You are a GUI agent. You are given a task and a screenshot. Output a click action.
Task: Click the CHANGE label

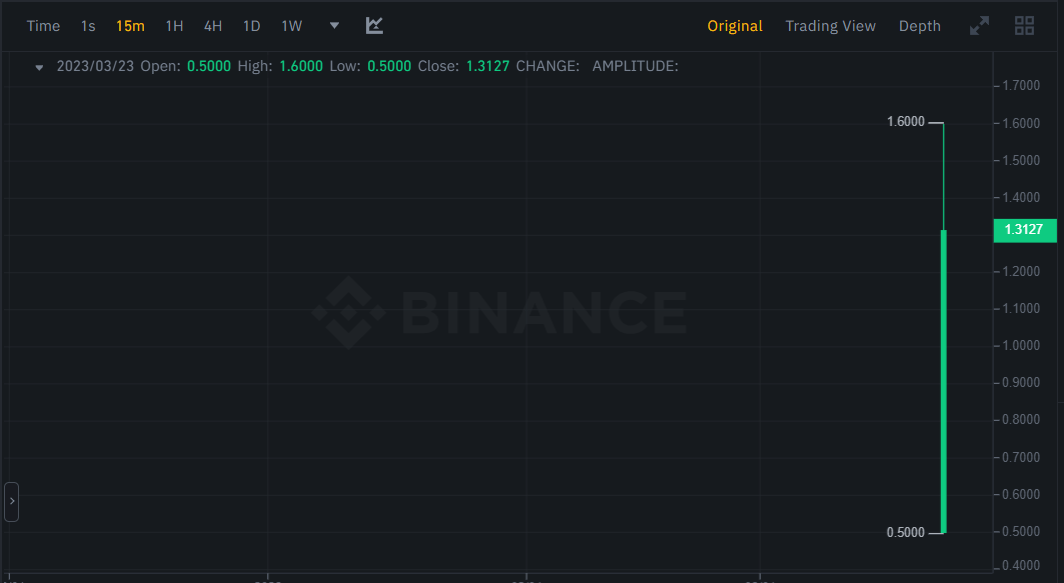548,67
